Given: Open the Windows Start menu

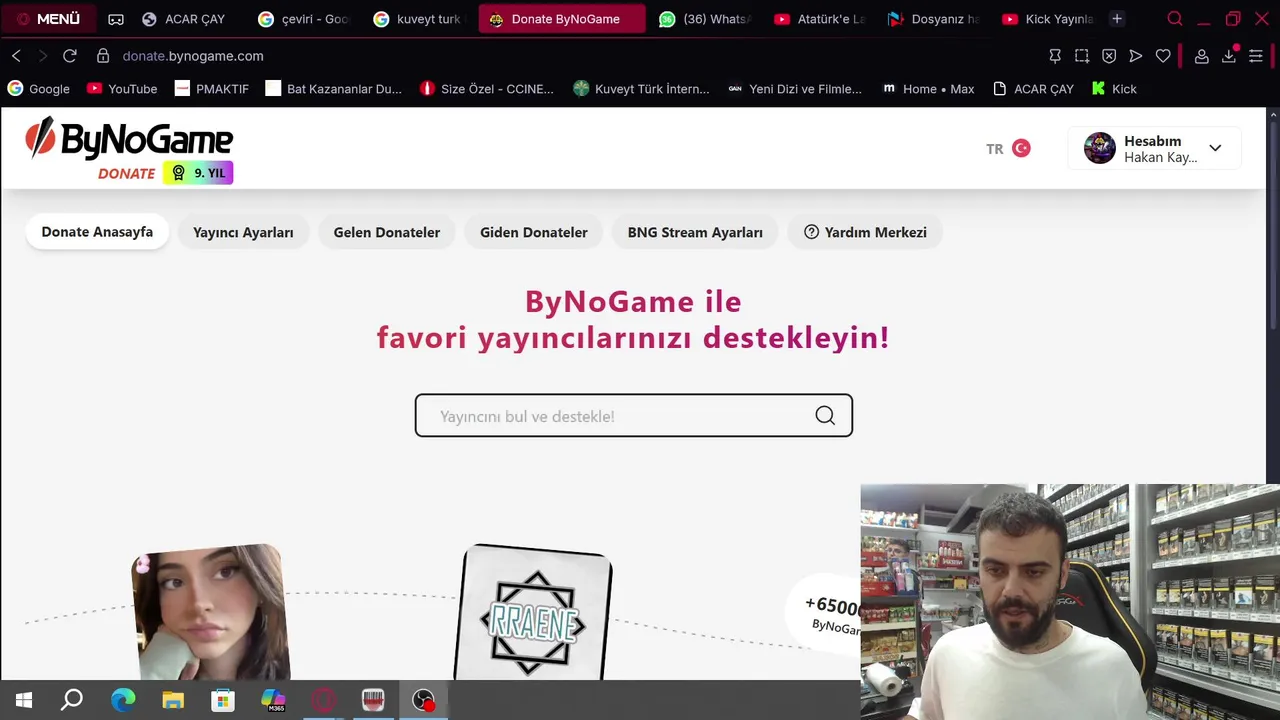Looking at the screenshot, I should tap(24, 700).
